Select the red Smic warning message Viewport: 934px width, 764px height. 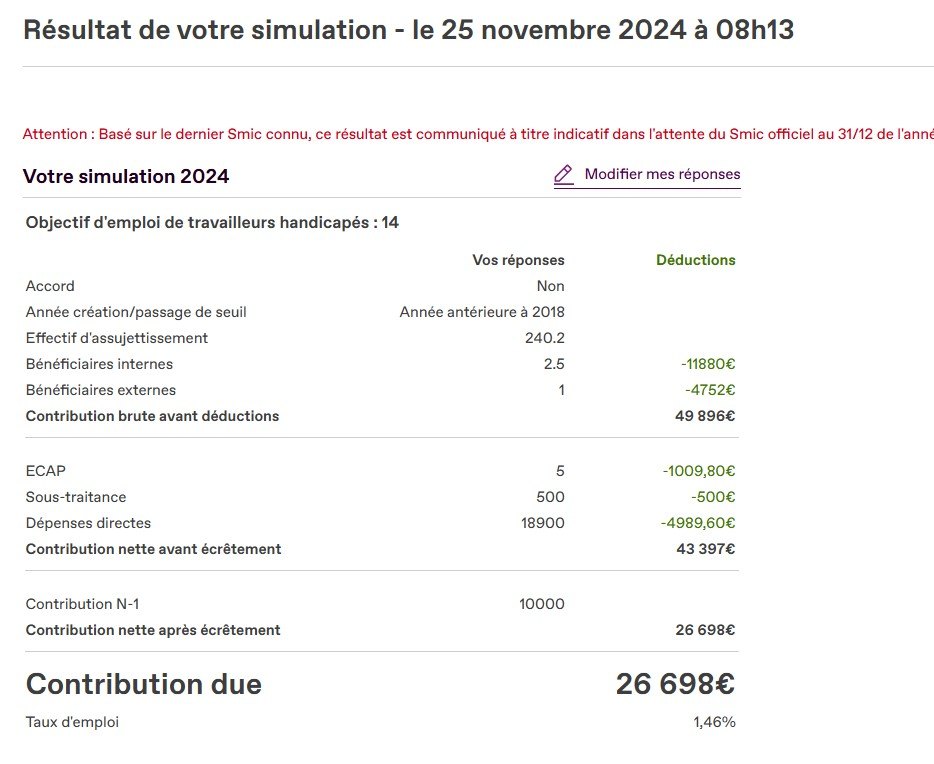[x=478, y=134]
